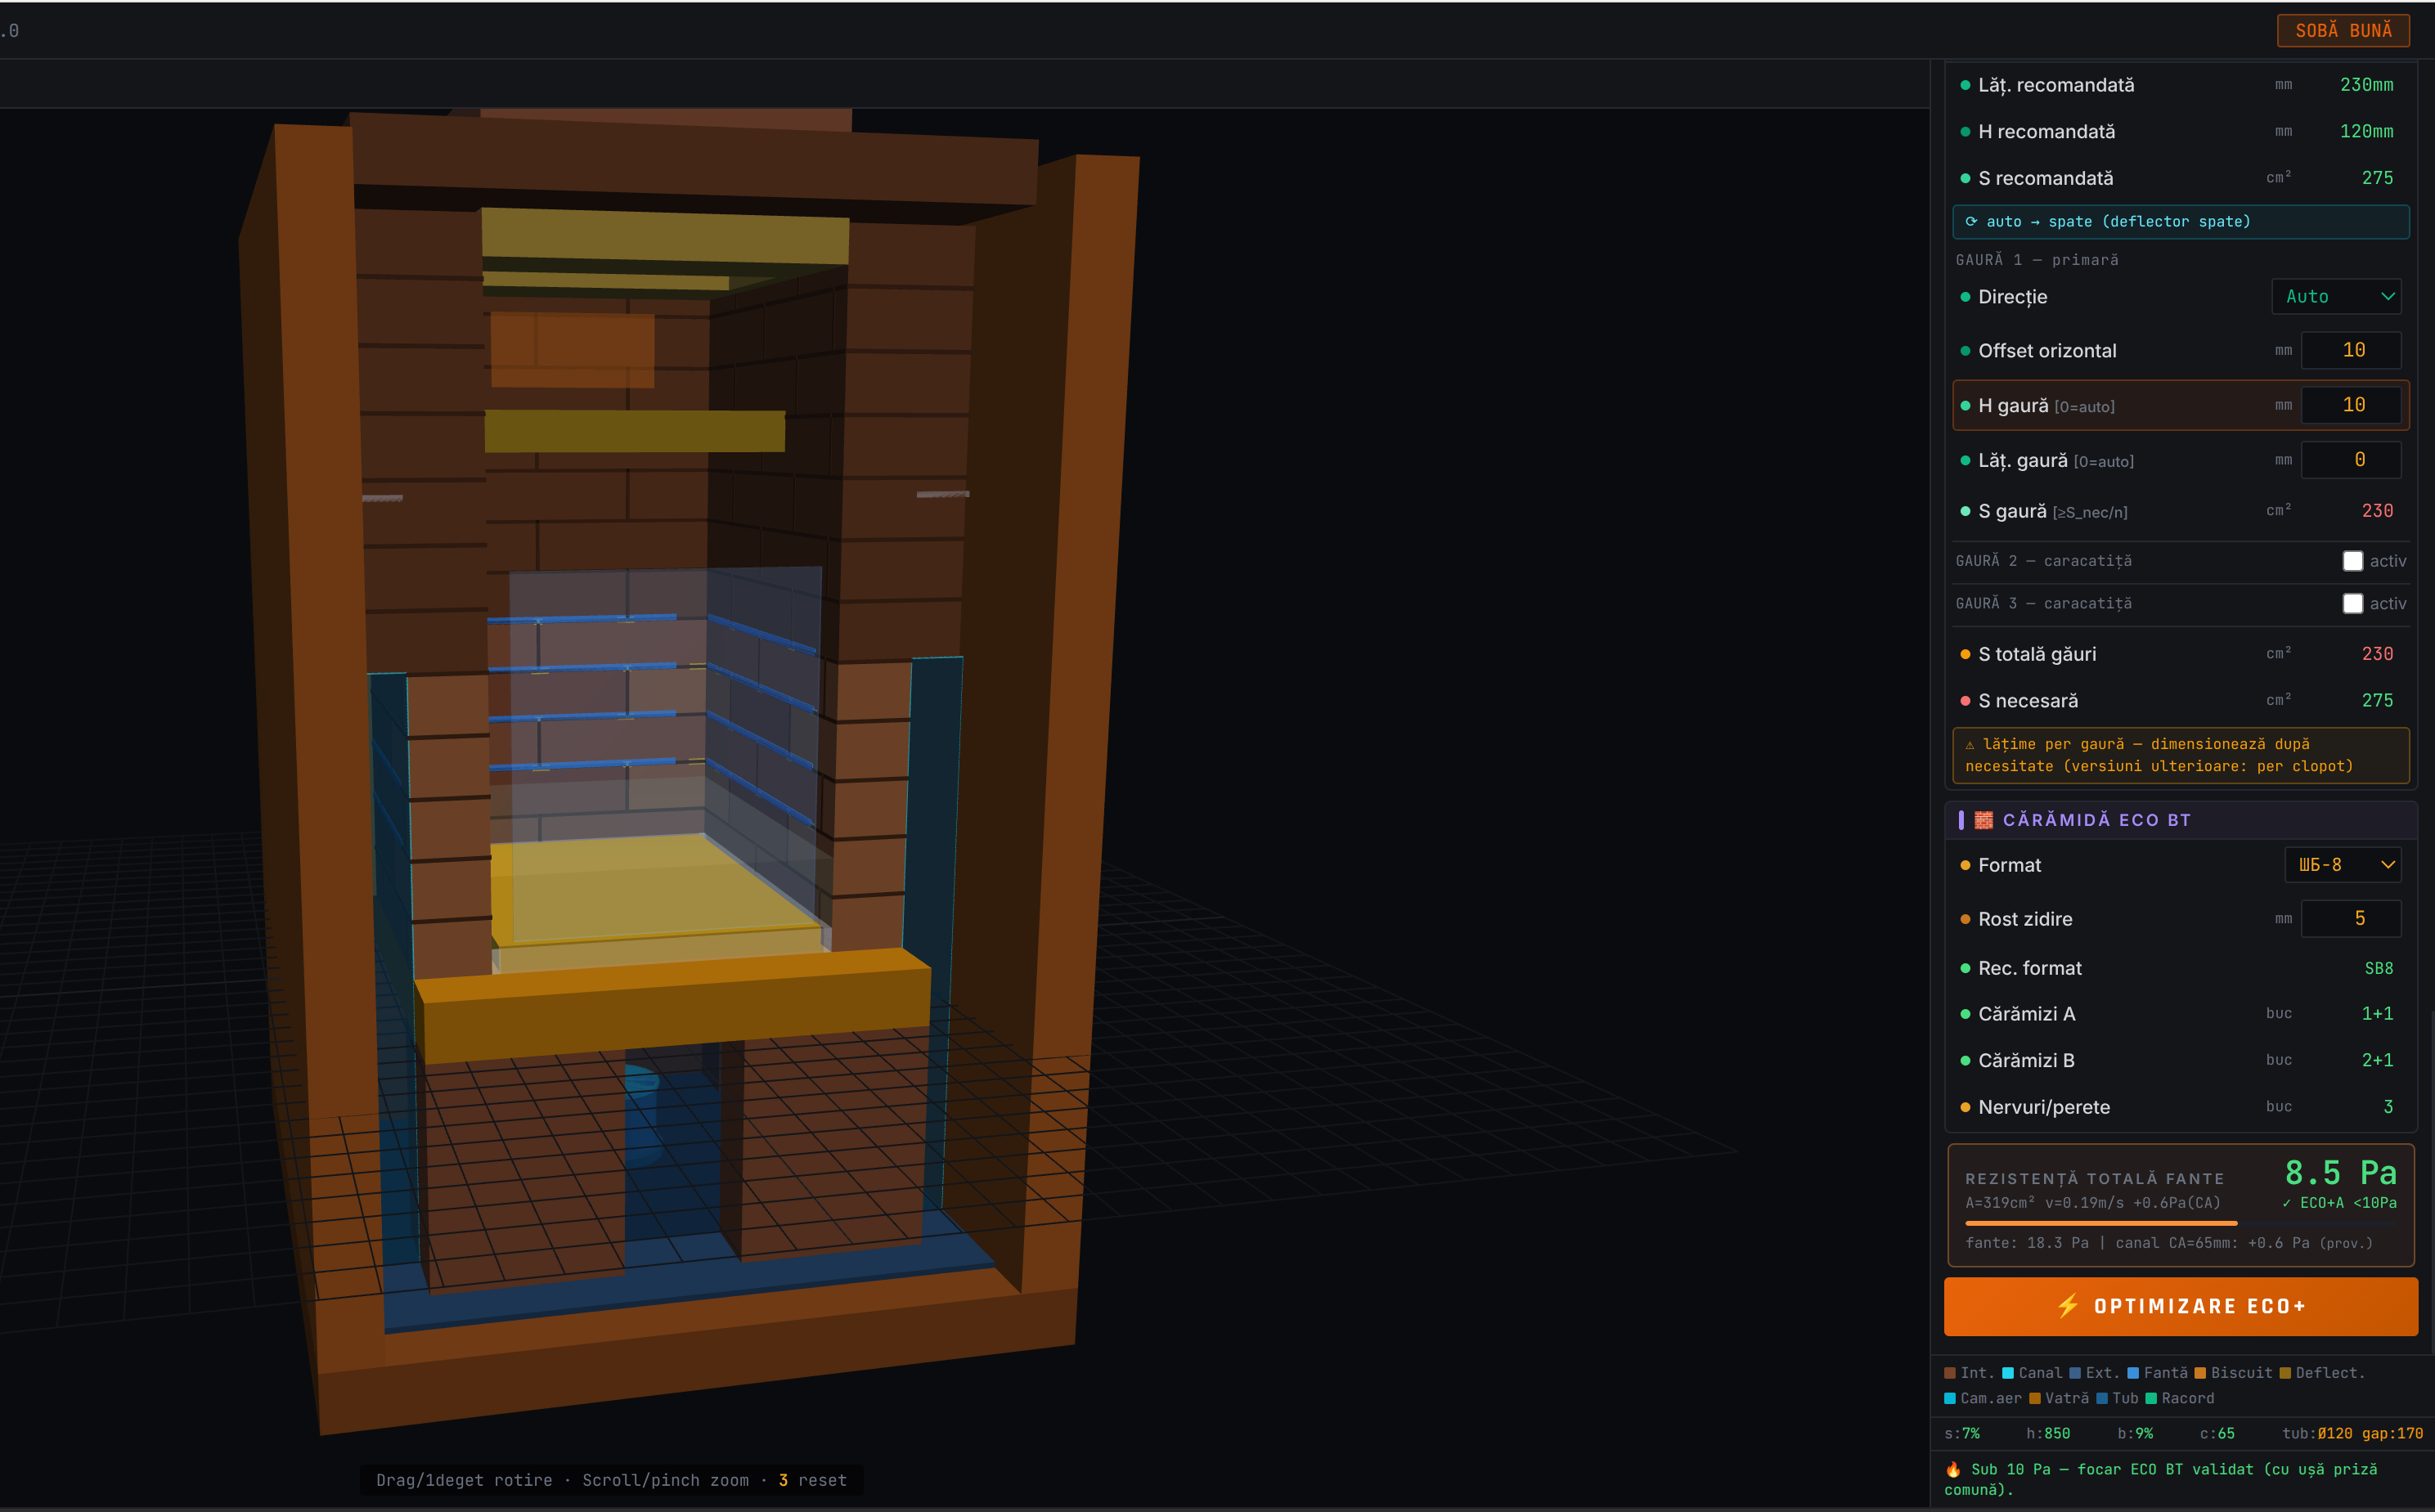
Task: Open the Format ШБ-8 dropdown
Action: (2343, 865)
